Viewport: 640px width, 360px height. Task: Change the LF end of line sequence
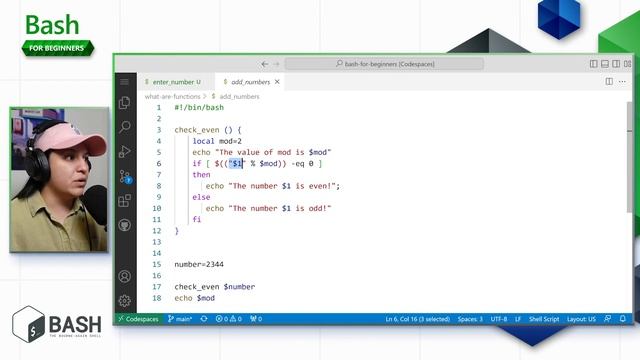[518, 319]
